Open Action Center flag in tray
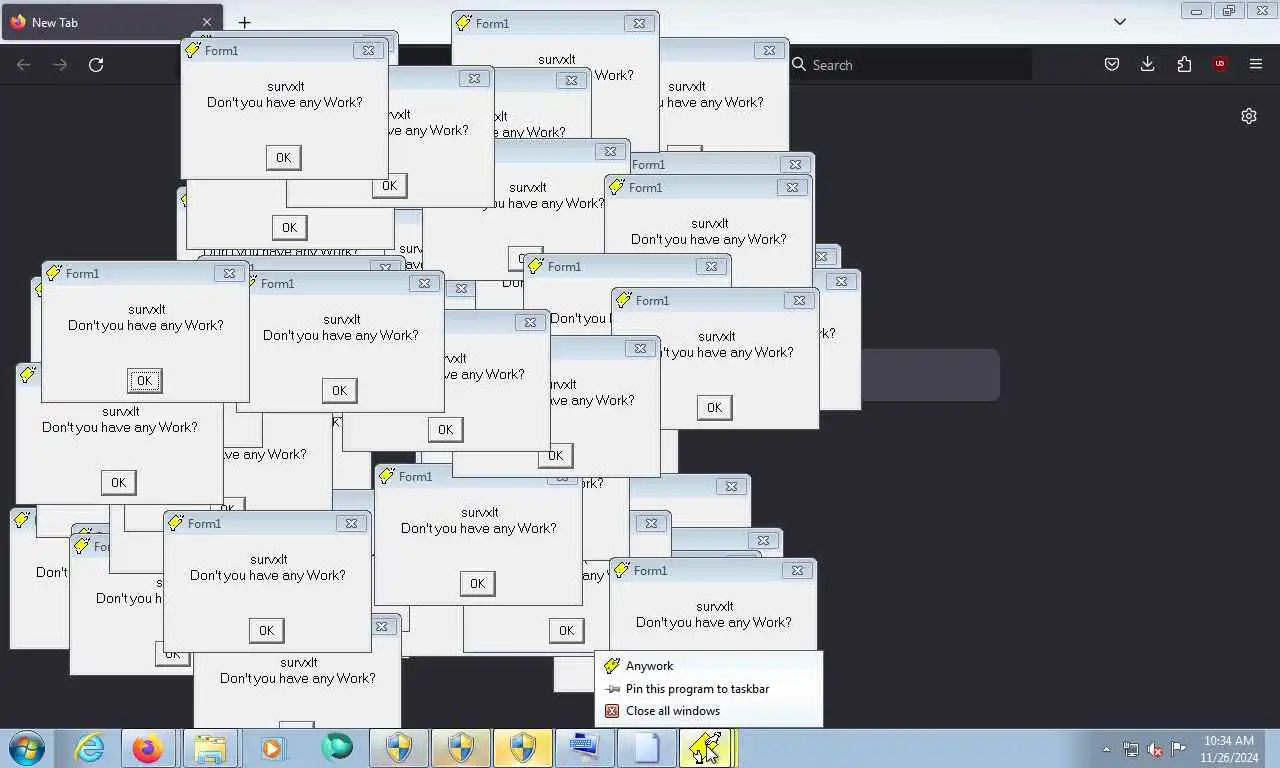Screen dimensions: 1280x768 point(1179,749)
